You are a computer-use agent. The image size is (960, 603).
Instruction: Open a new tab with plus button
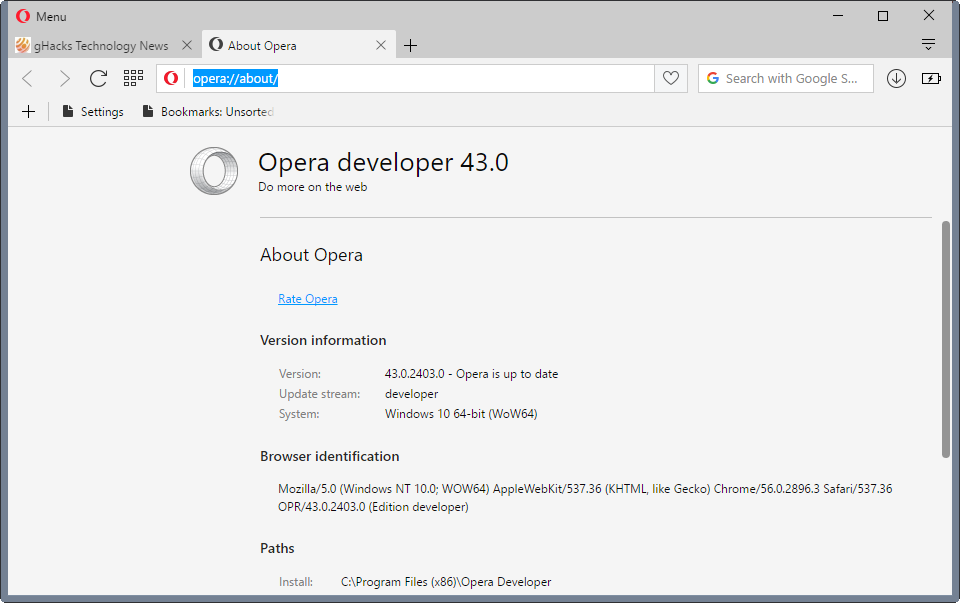(x=411, y=46)
